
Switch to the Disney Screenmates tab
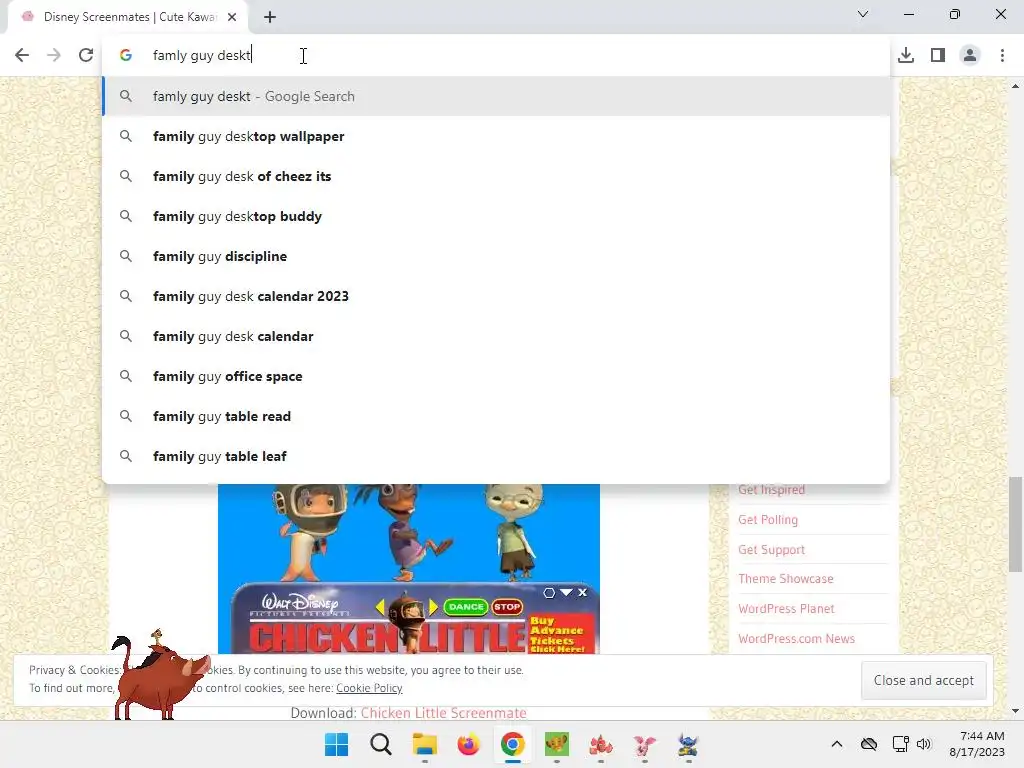coord(129,17)
